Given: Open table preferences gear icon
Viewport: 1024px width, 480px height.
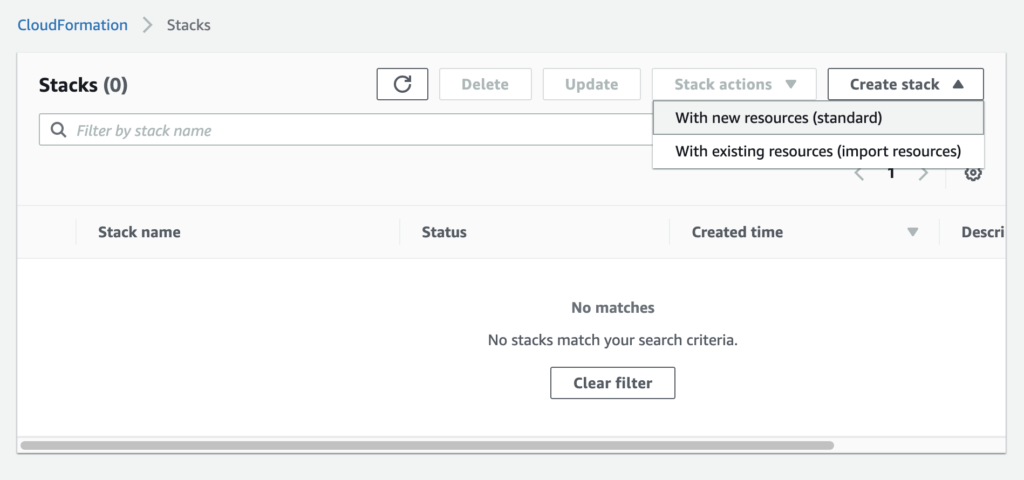Looking at the screenshot, I should point(973,174).
